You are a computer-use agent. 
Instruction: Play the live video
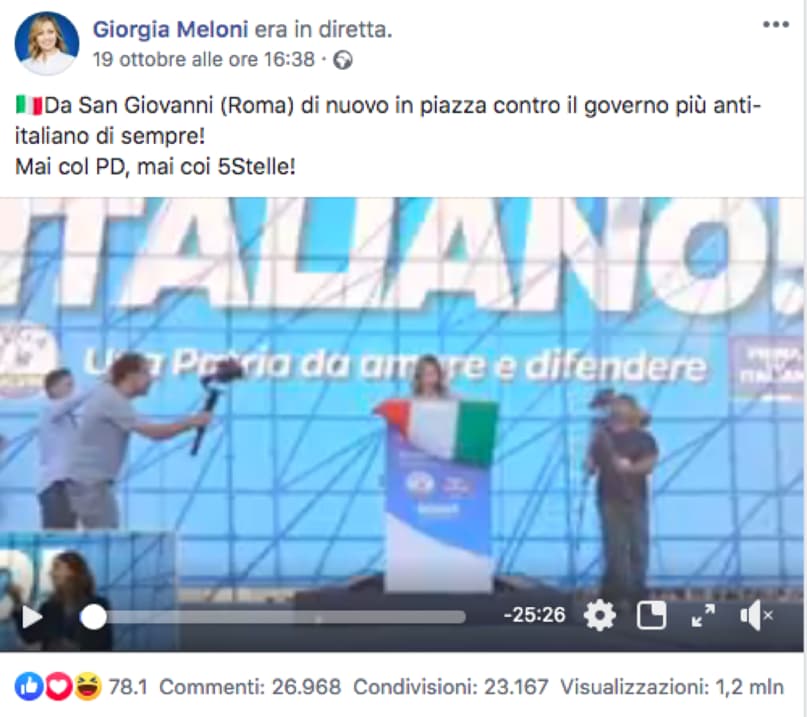32,616
